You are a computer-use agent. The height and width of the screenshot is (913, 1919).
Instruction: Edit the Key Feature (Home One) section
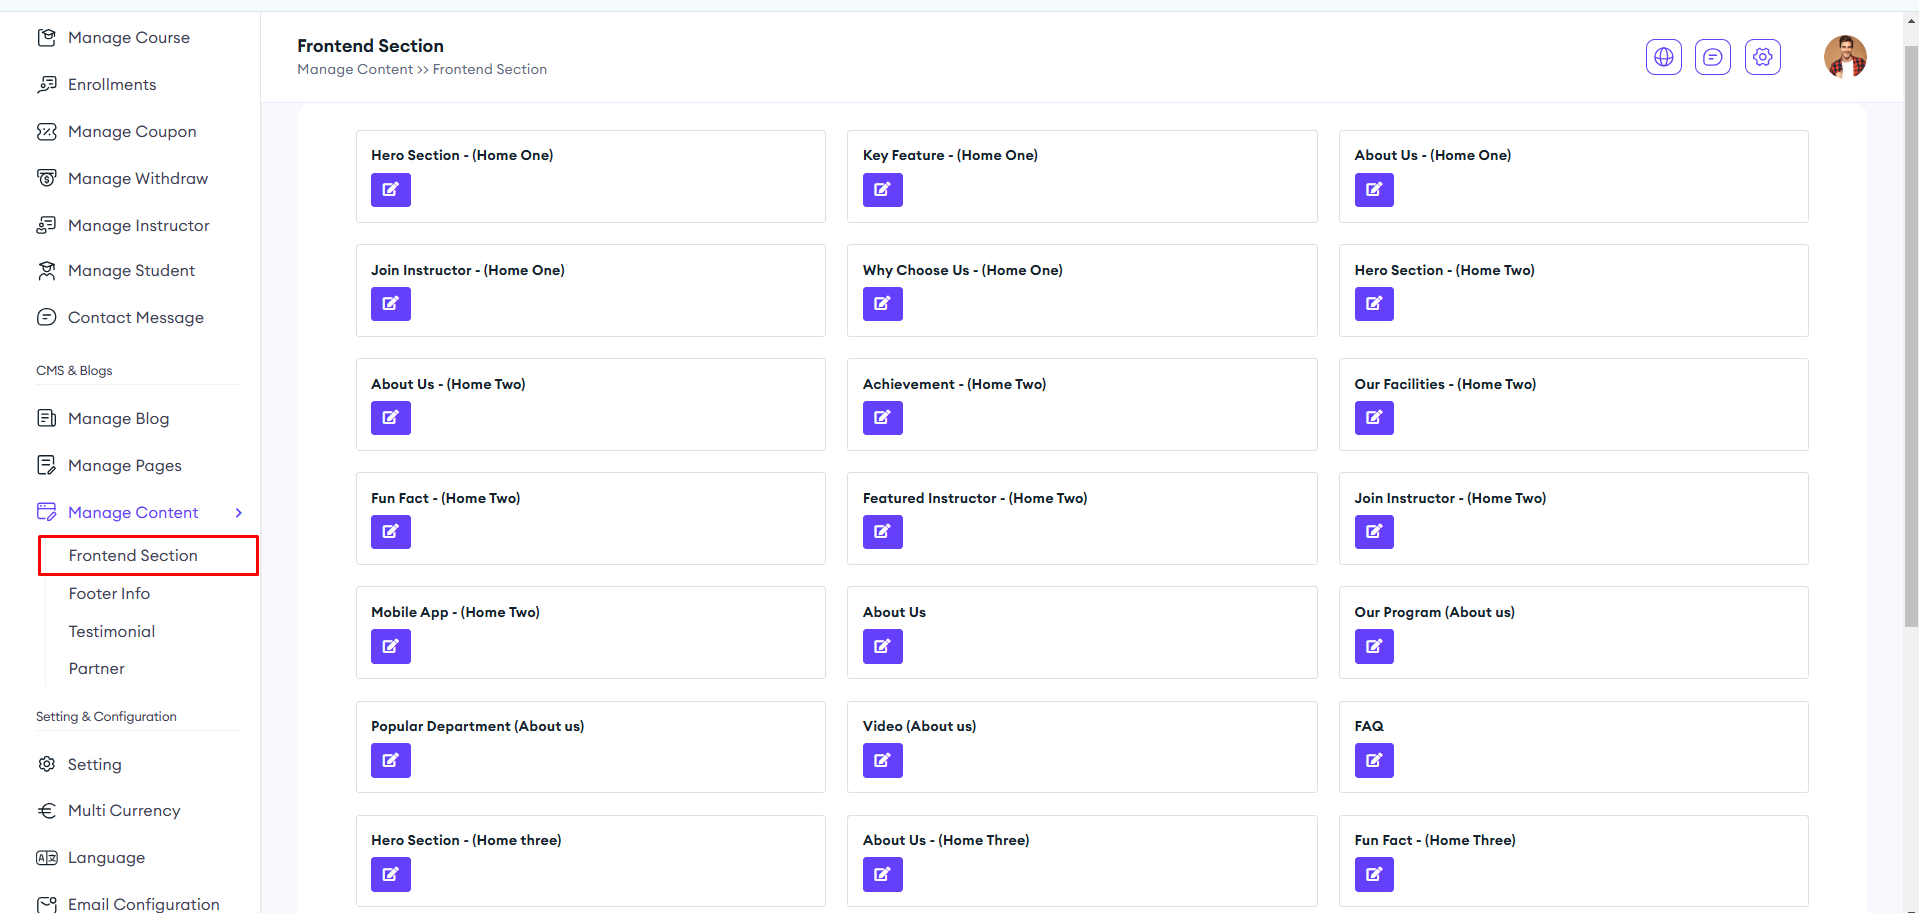[x=882, y=190]
